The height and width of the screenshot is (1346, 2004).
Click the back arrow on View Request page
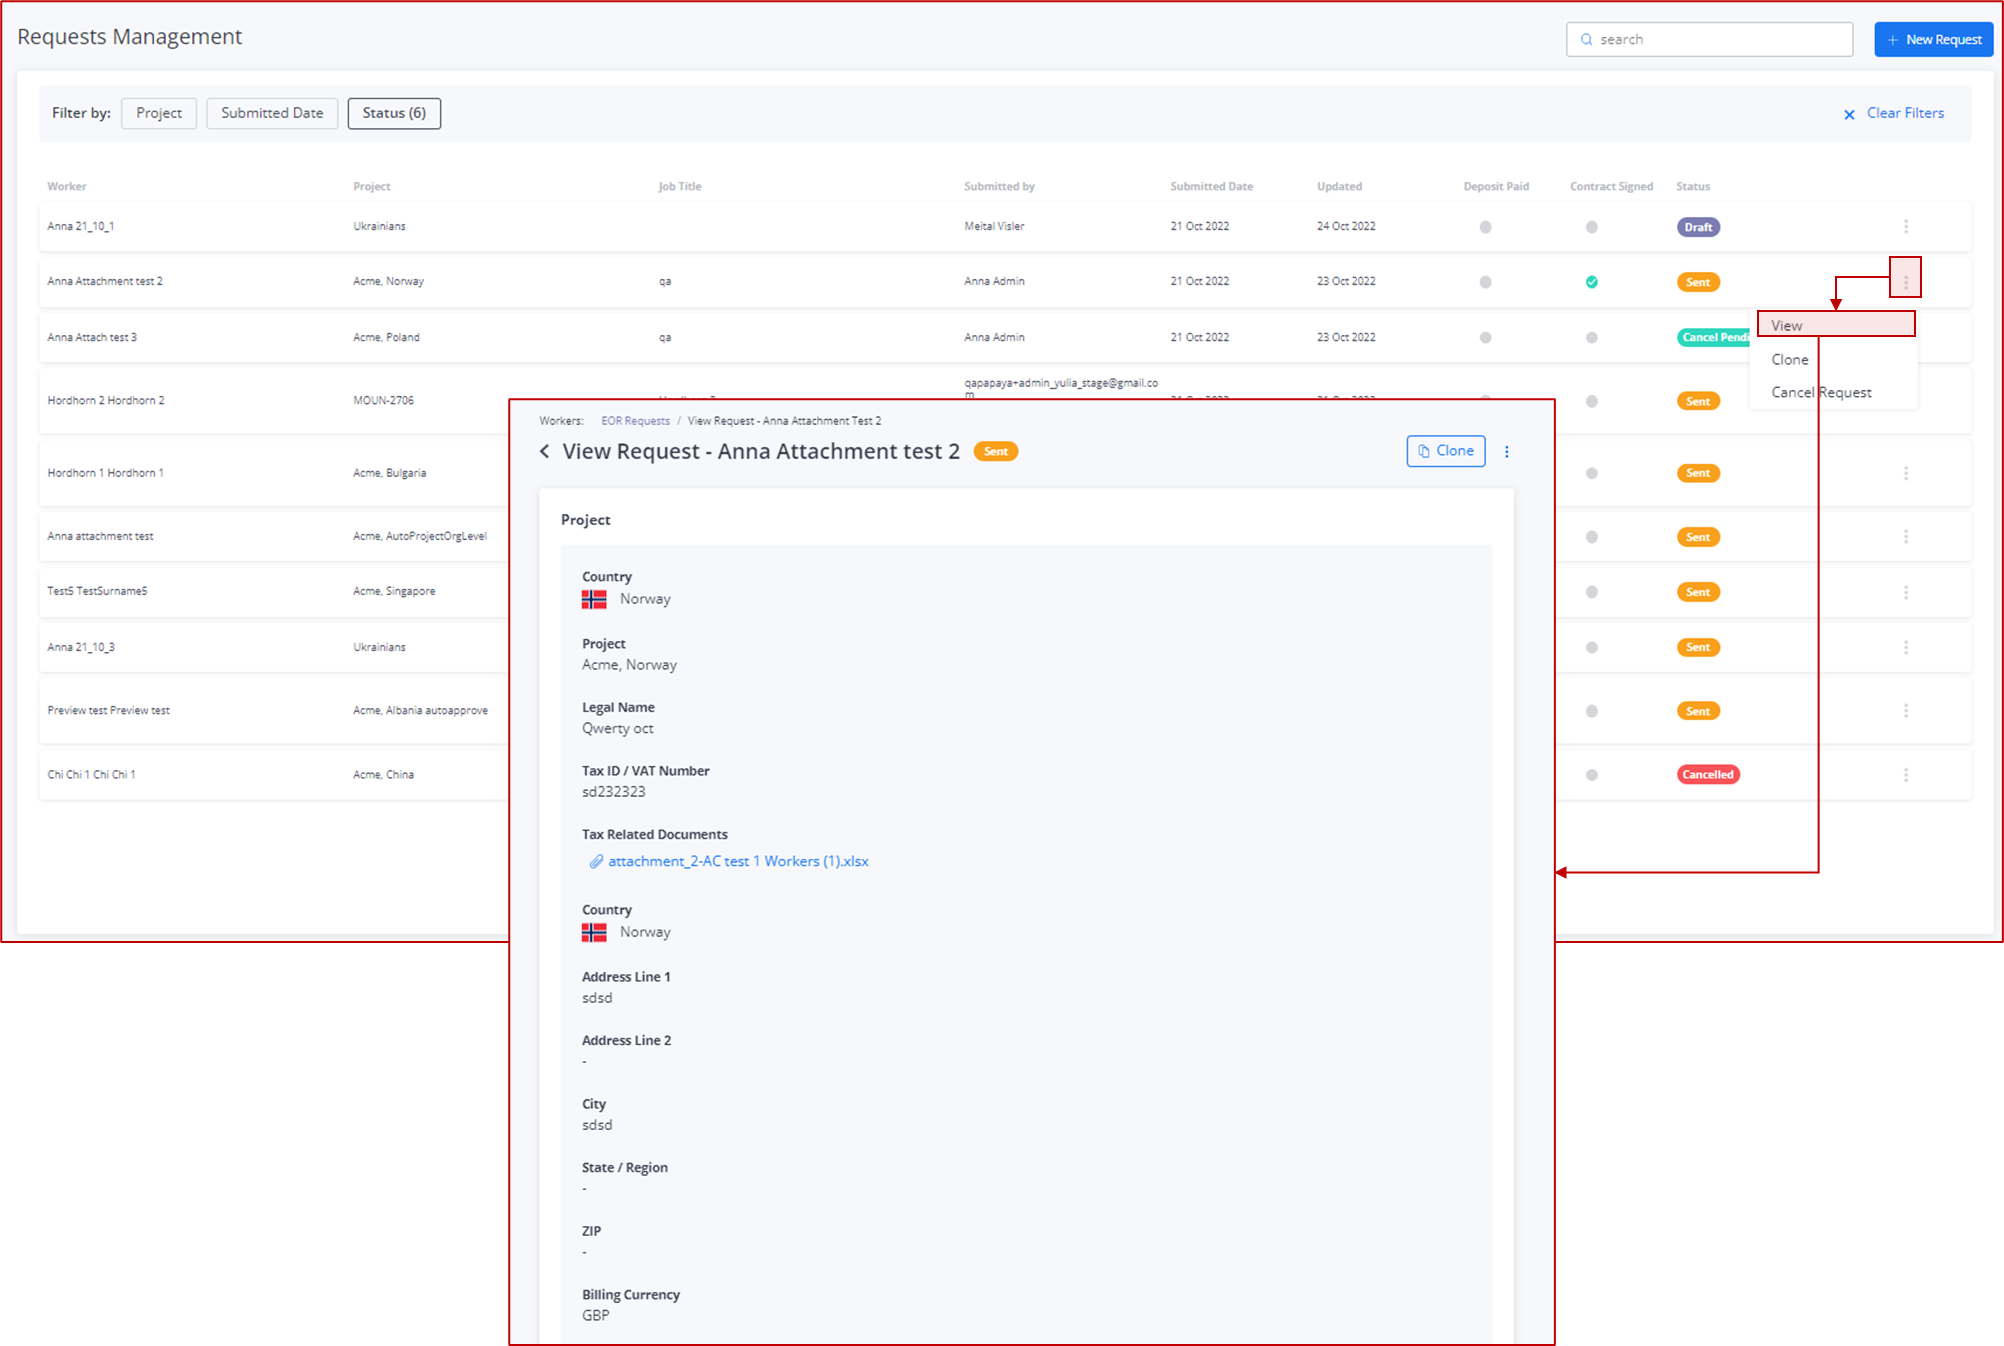click(x=545, y=451)
